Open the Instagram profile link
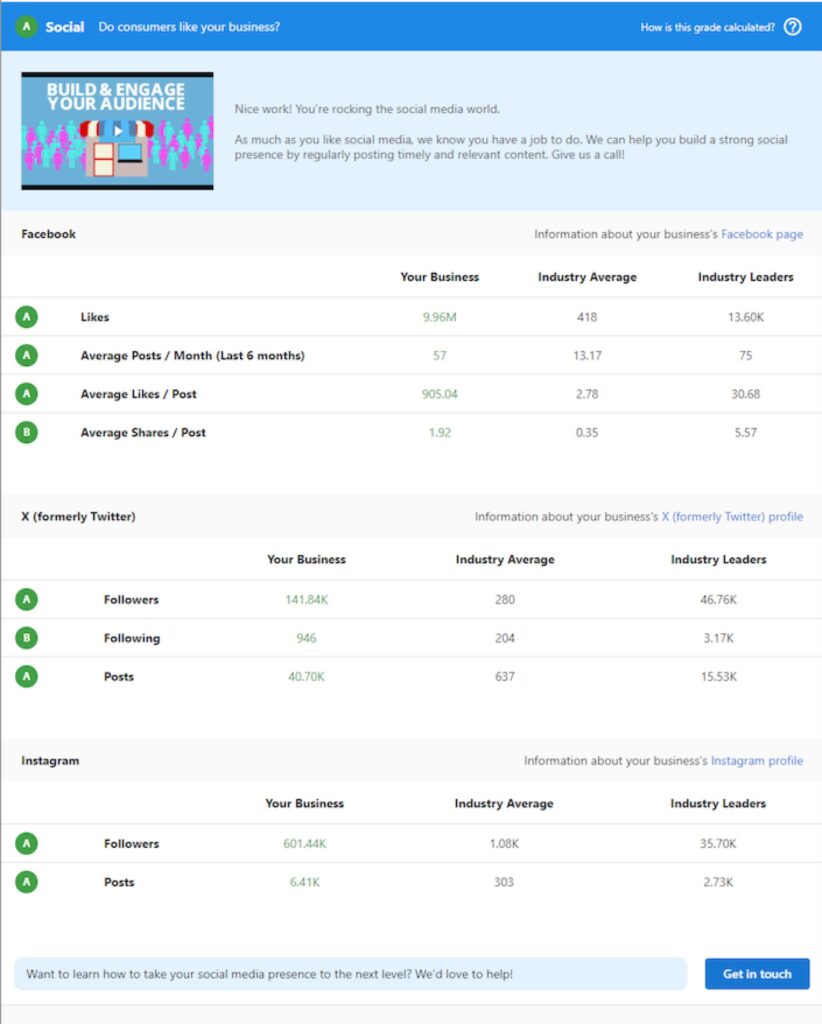The height and width of the screenshot is (1024, 822). [x=757, y=761]
